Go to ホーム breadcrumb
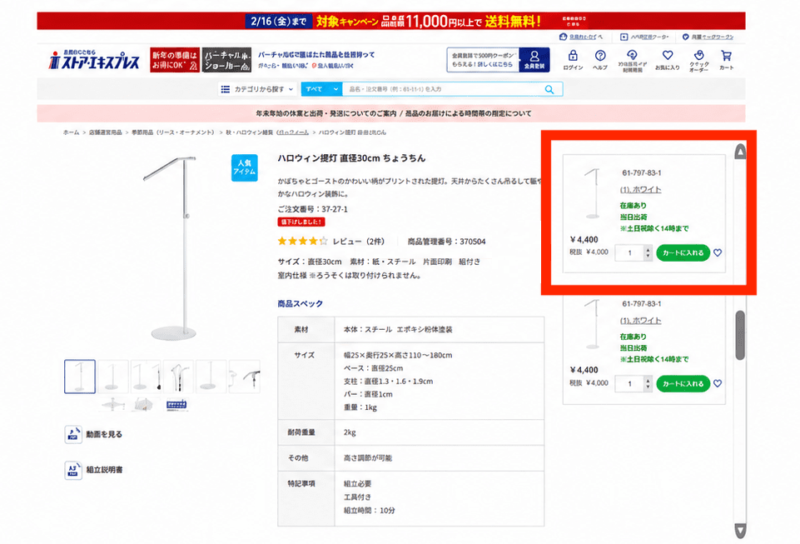The height and width of the screenshot is (544, 800). tap(71, 132)
